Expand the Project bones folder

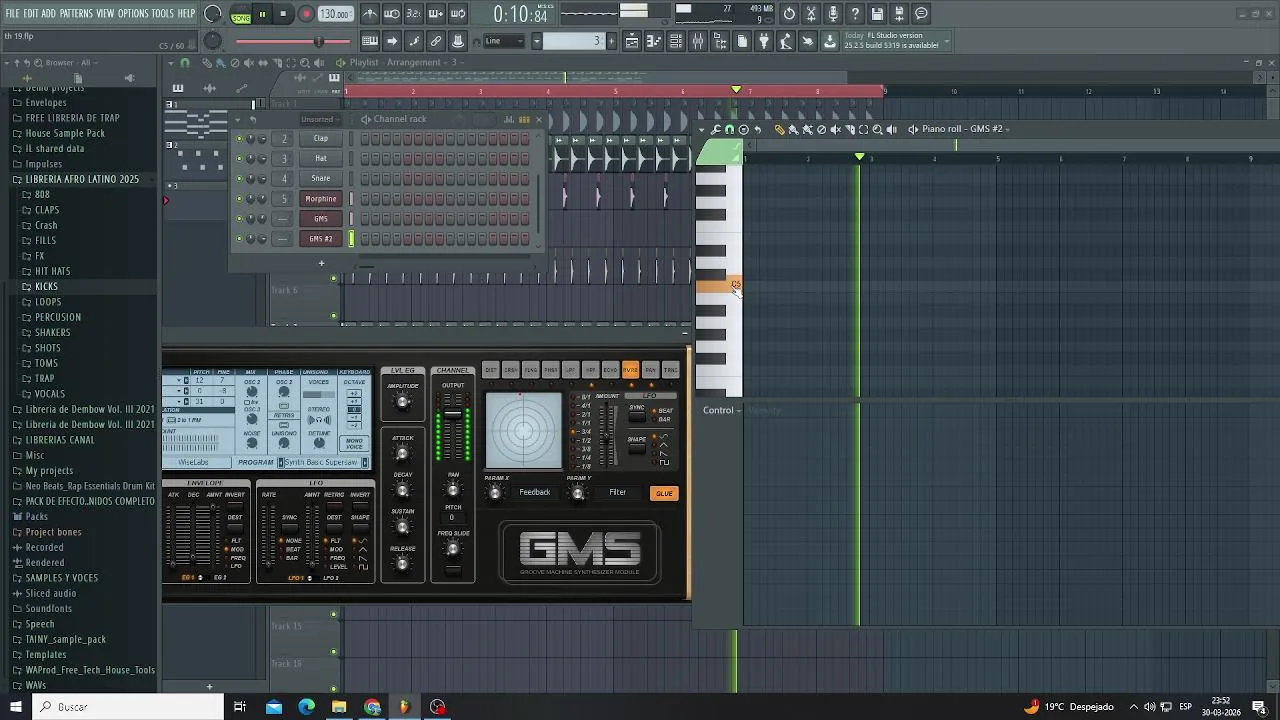click(x=53, y=532)
